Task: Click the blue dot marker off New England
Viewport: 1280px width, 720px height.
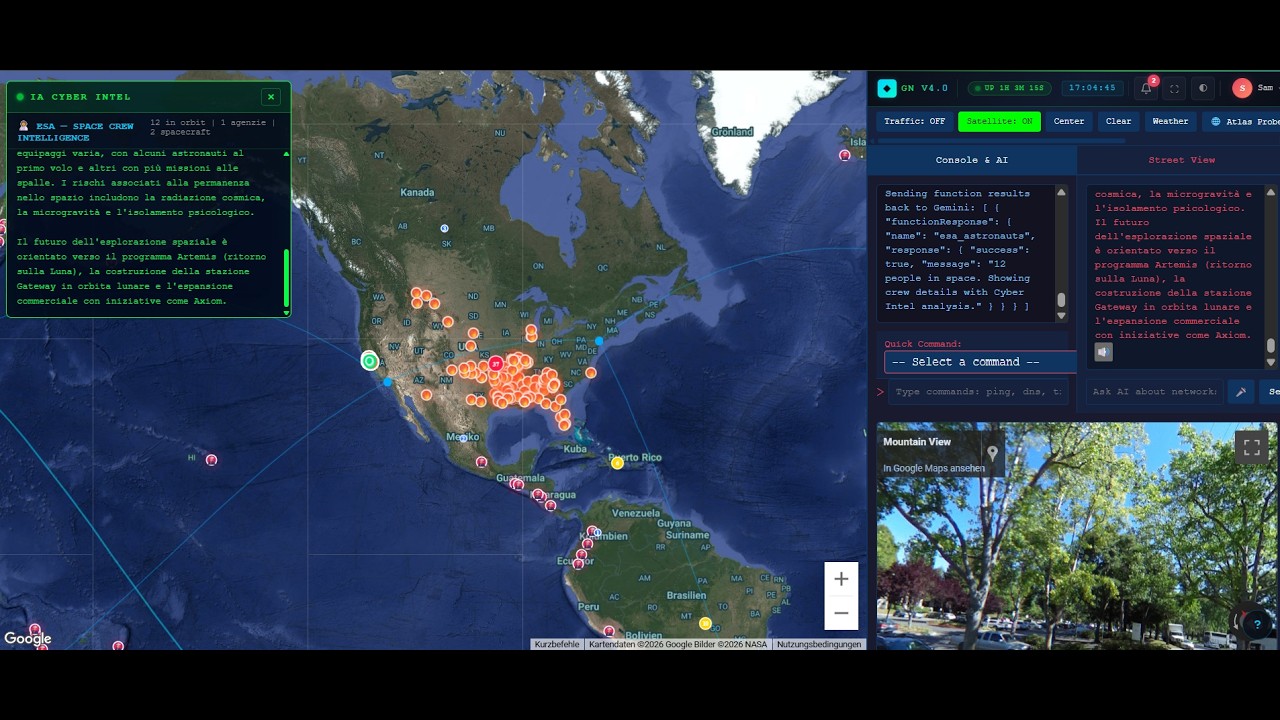Action: pyautogui.click(x=599, y=341)
